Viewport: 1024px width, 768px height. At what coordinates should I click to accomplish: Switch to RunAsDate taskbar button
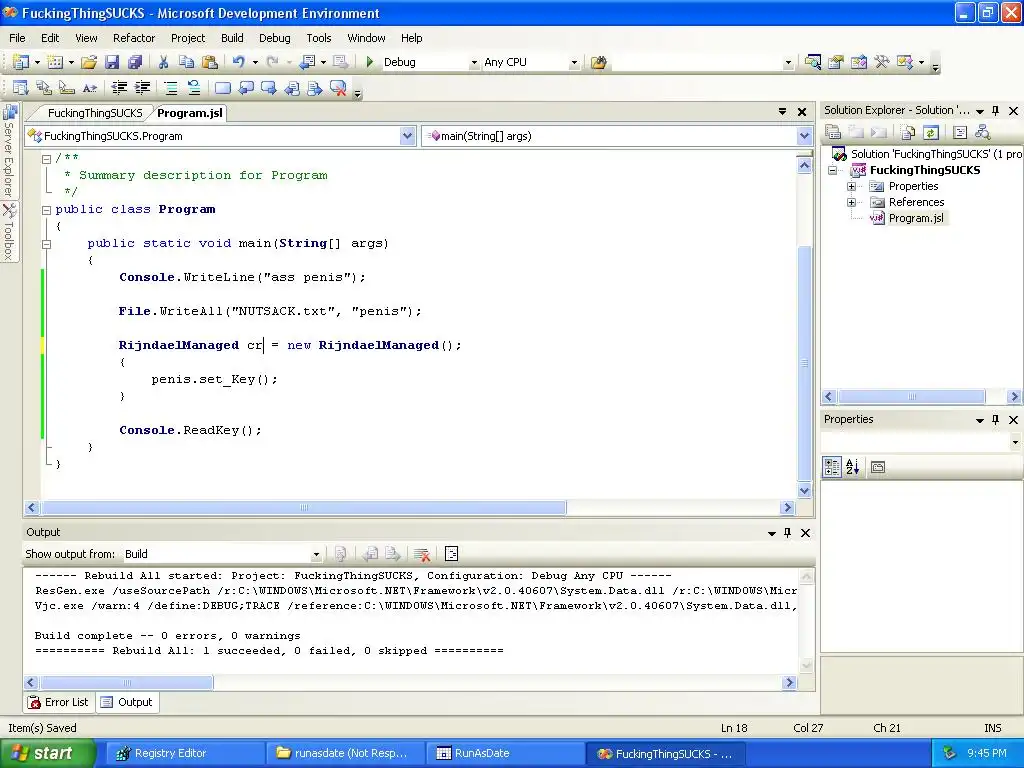tap(504, 753)
